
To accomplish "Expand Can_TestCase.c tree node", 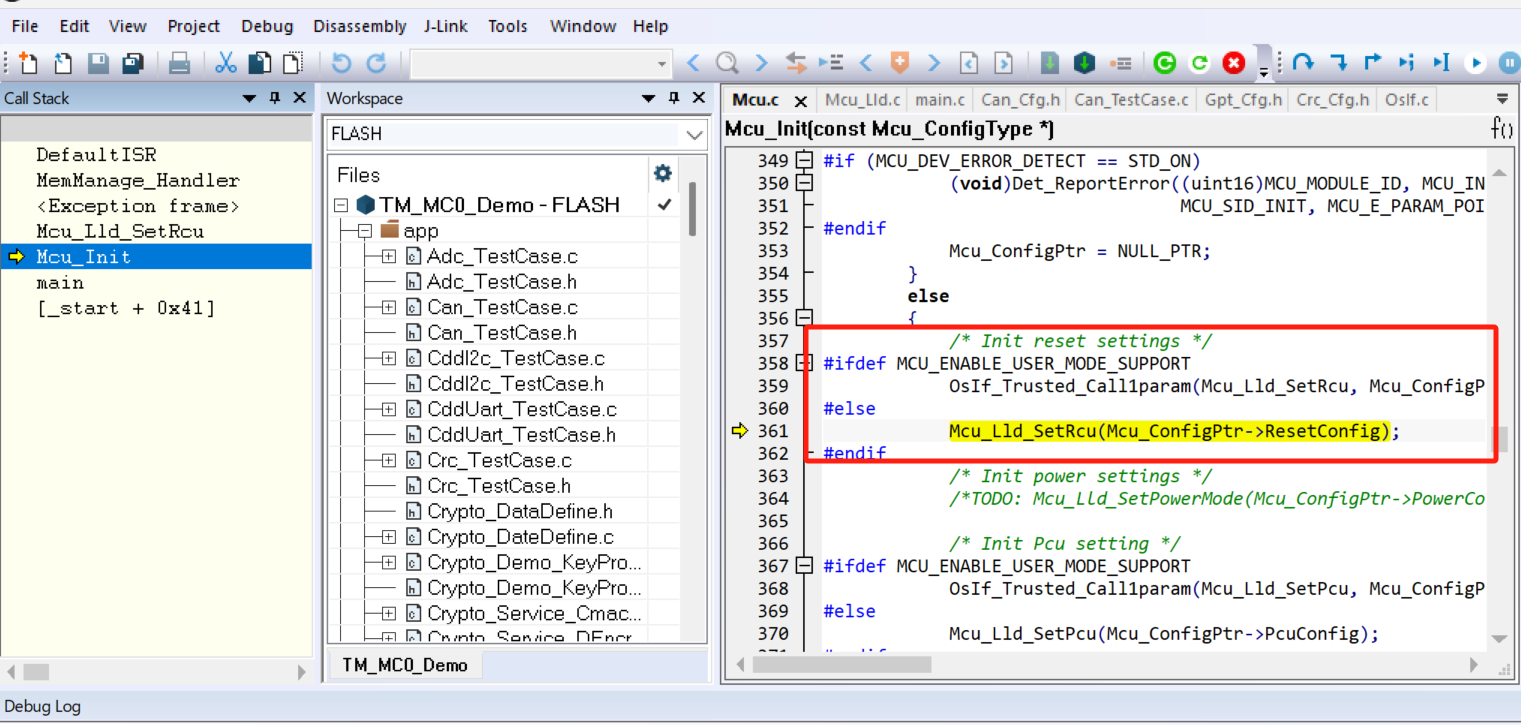I will pos(388,307).
